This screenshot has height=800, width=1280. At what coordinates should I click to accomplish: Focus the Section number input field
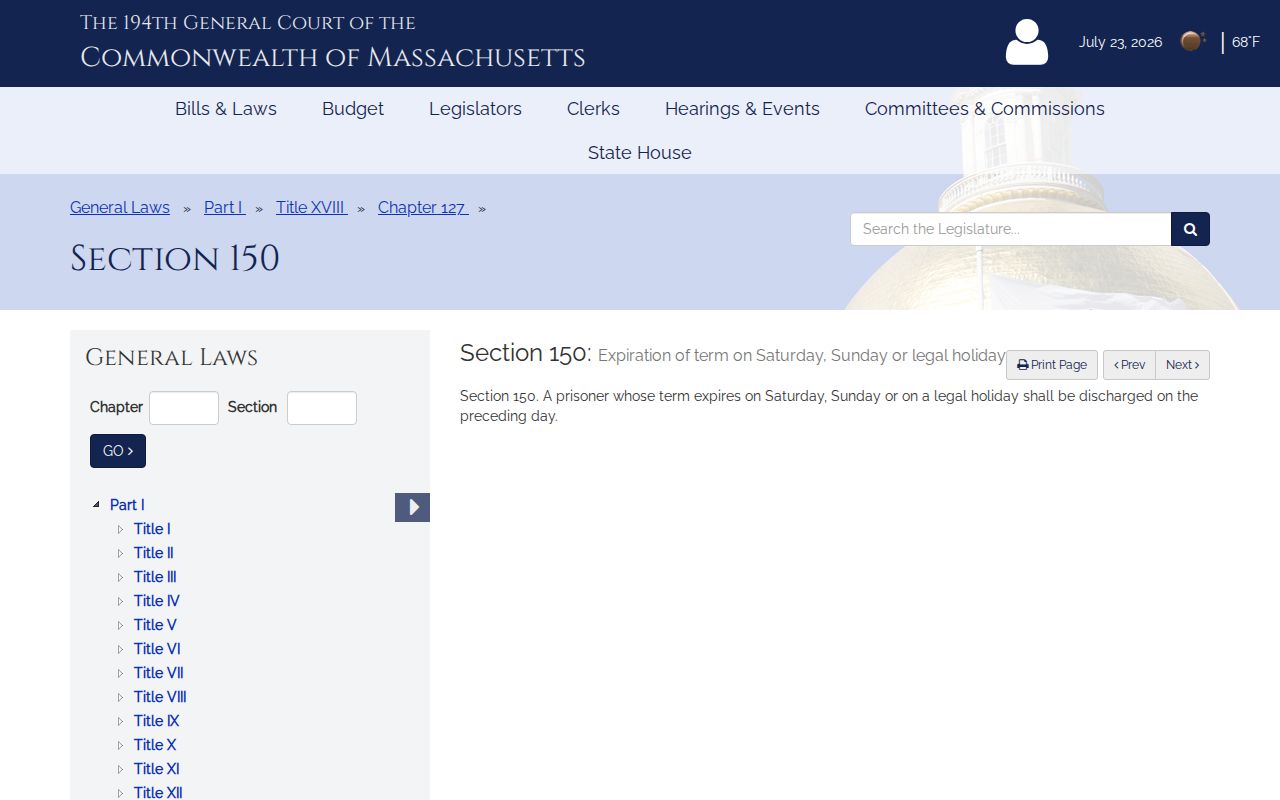point(322,408)
